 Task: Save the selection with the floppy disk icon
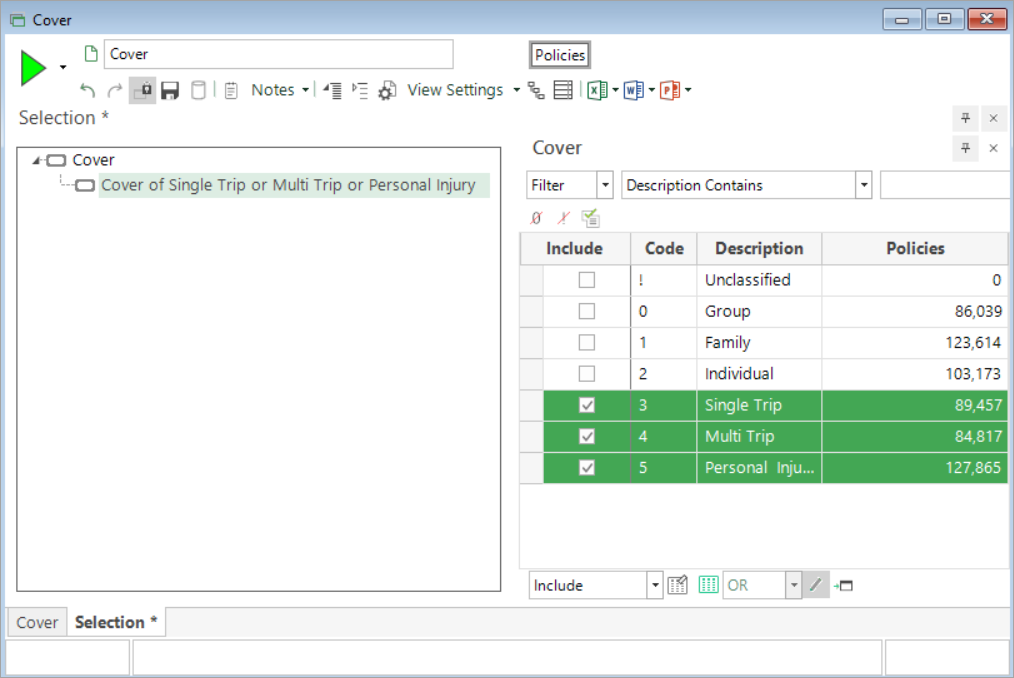click(x=170, y=91)
